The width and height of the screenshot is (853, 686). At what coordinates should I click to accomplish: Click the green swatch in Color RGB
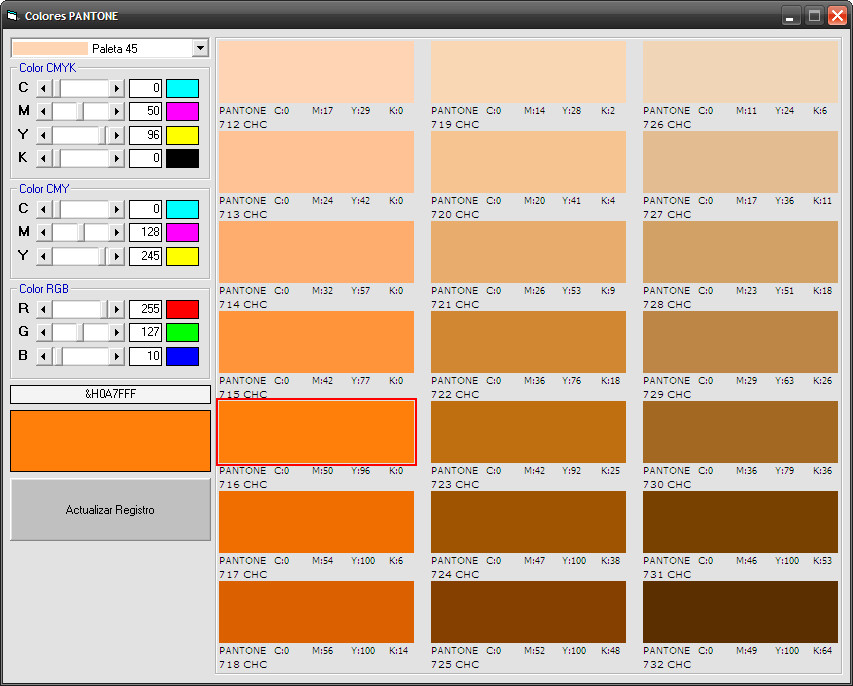[x=182, y=332]
